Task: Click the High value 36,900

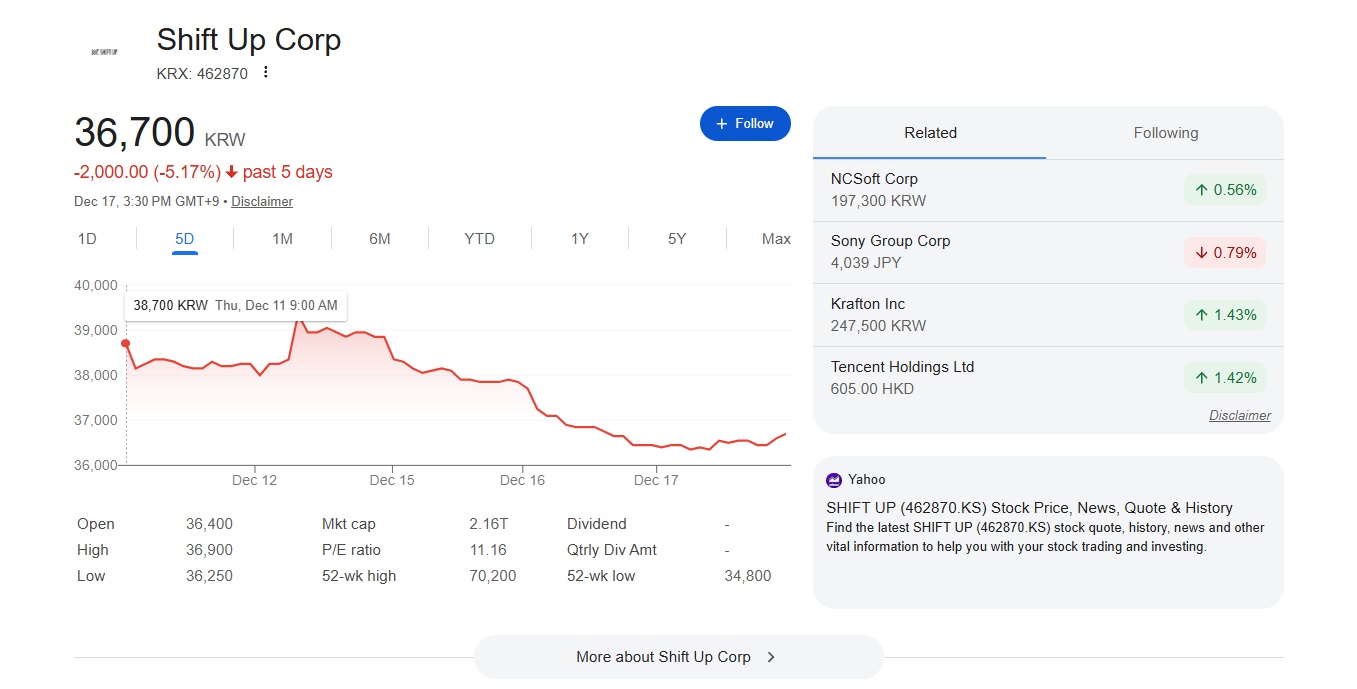Action: click(209, 550)
